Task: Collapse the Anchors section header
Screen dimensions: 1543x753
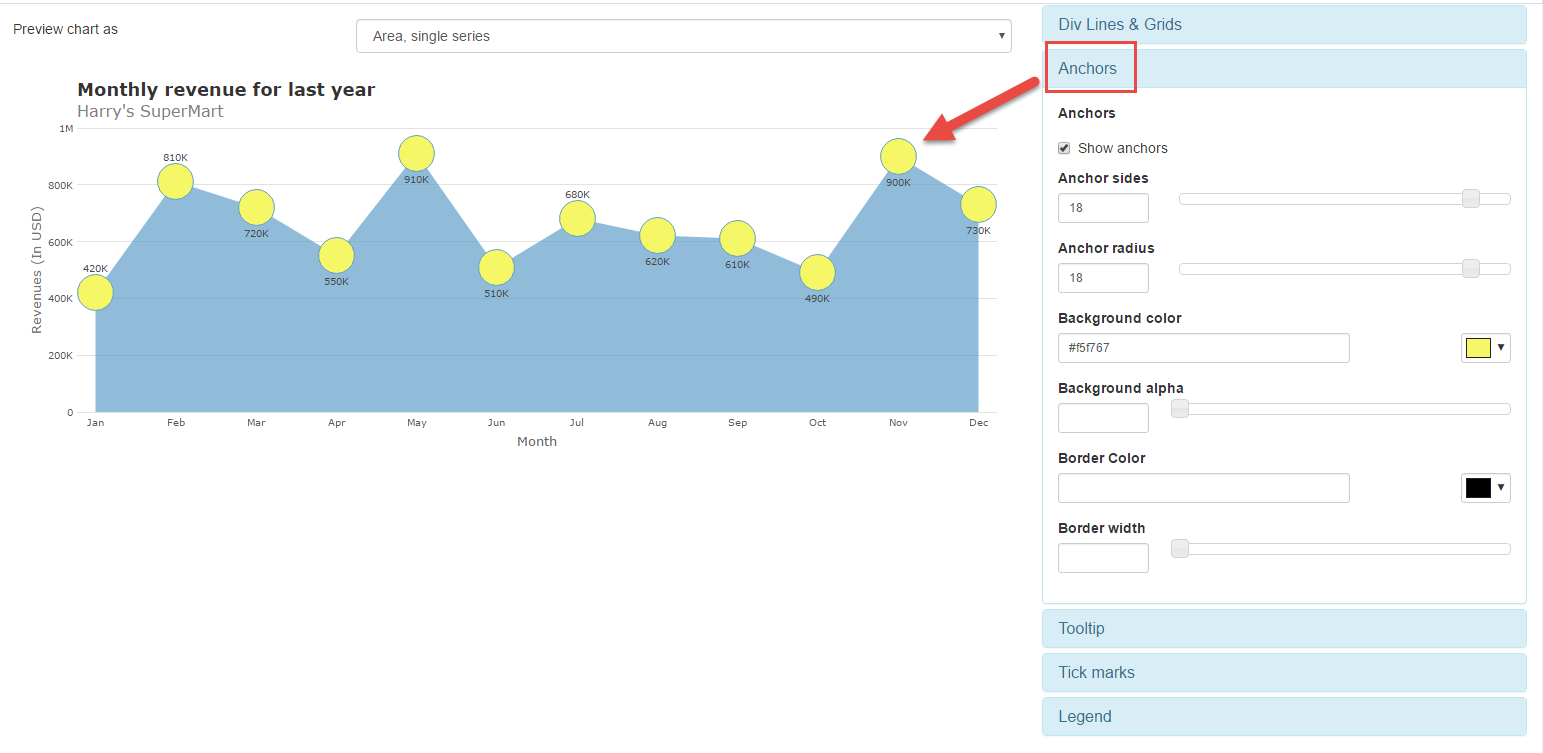Action: 1088,68
